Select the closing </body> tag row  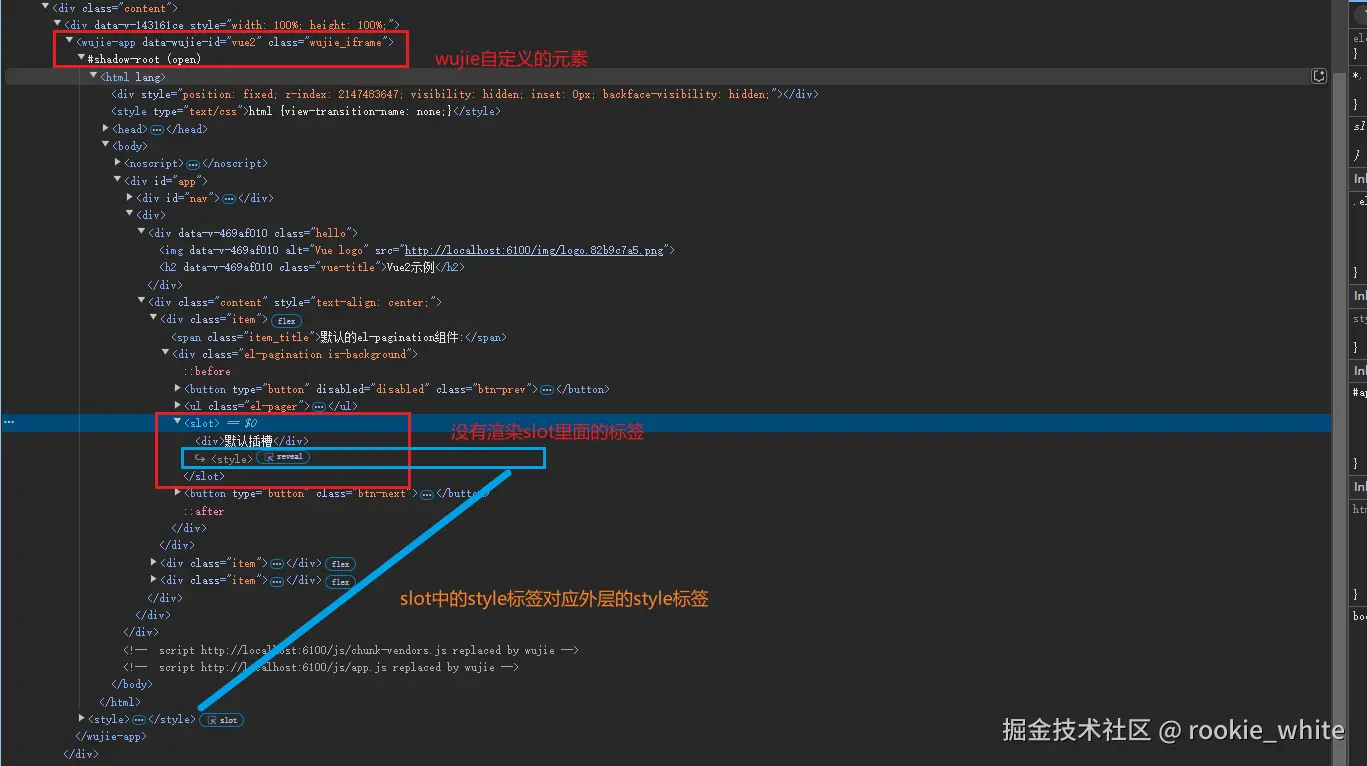tap(132, 685)
